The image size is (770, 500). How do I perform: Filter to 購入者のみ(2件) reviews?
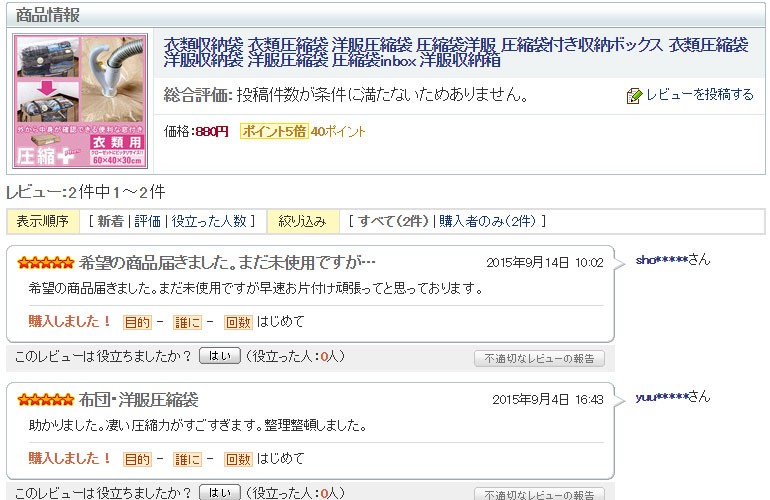pos(489,221)
